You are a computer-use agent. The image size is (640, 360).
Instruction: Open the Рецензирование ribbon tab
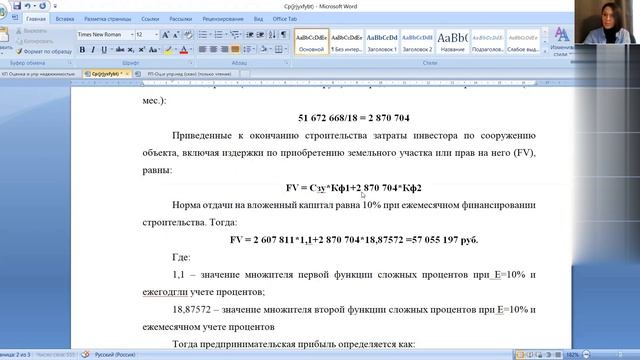[x=223, y=19]
